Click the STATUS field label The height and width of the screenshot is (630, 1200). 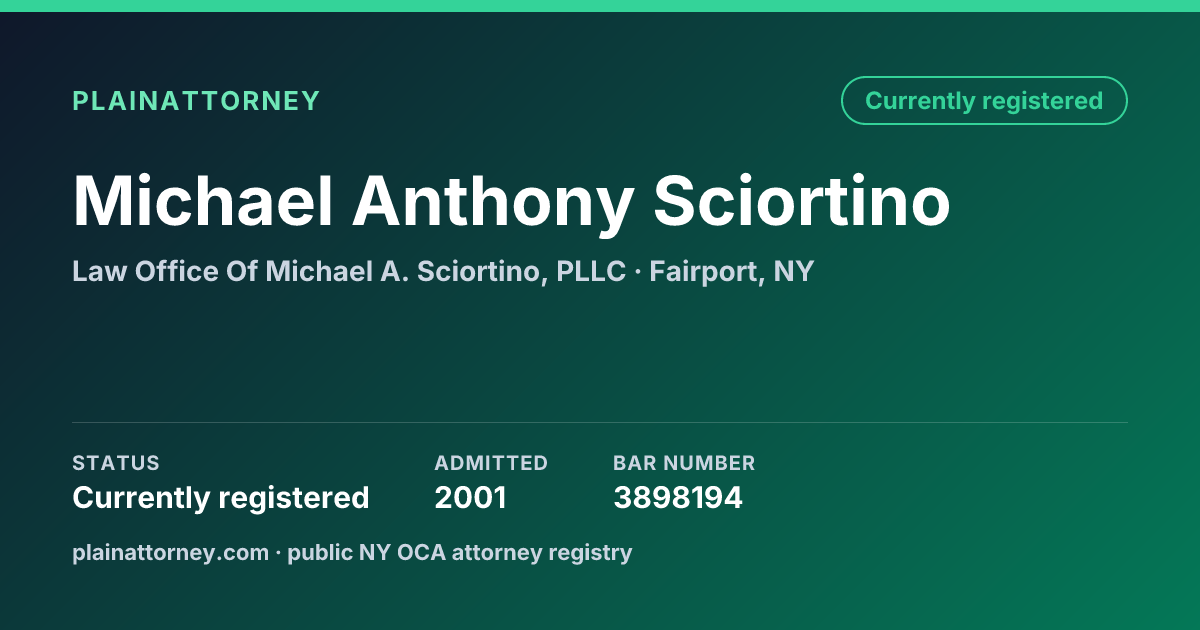tap(116, 463)
